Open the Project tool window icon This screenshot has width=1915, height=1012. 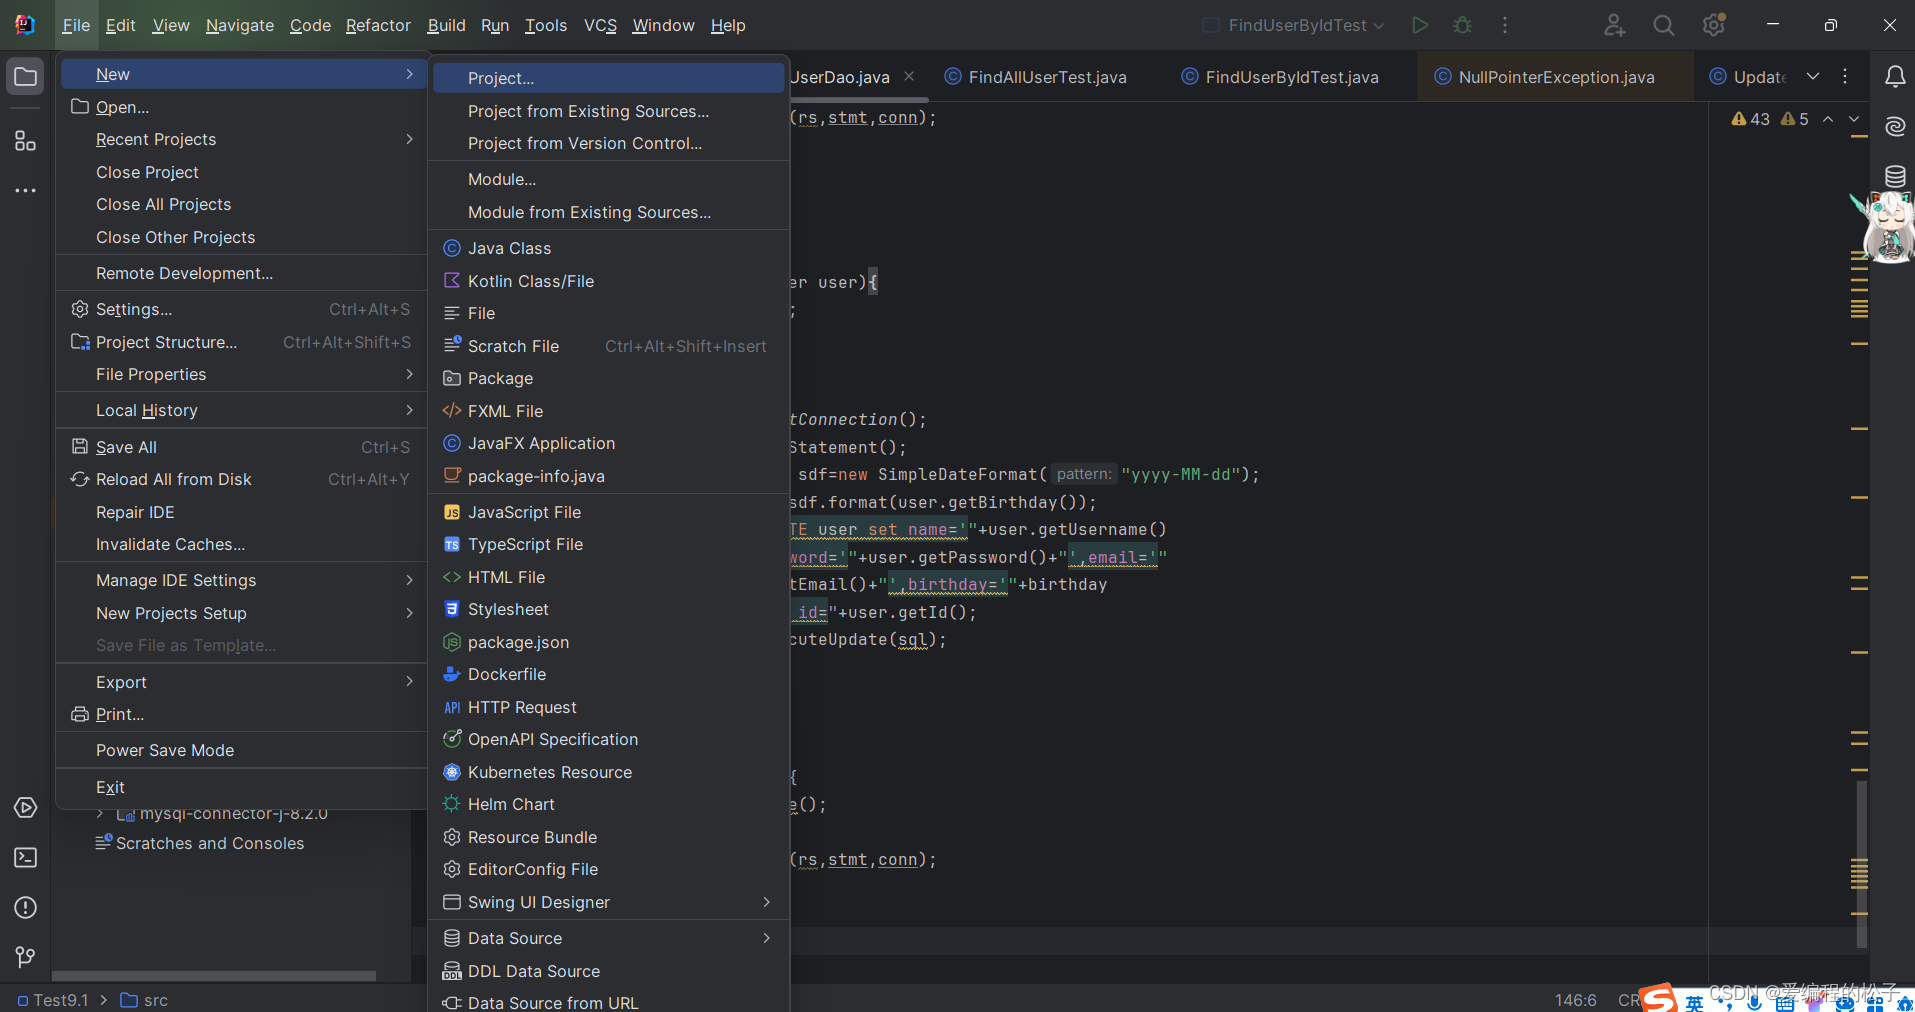coord(26,77)
